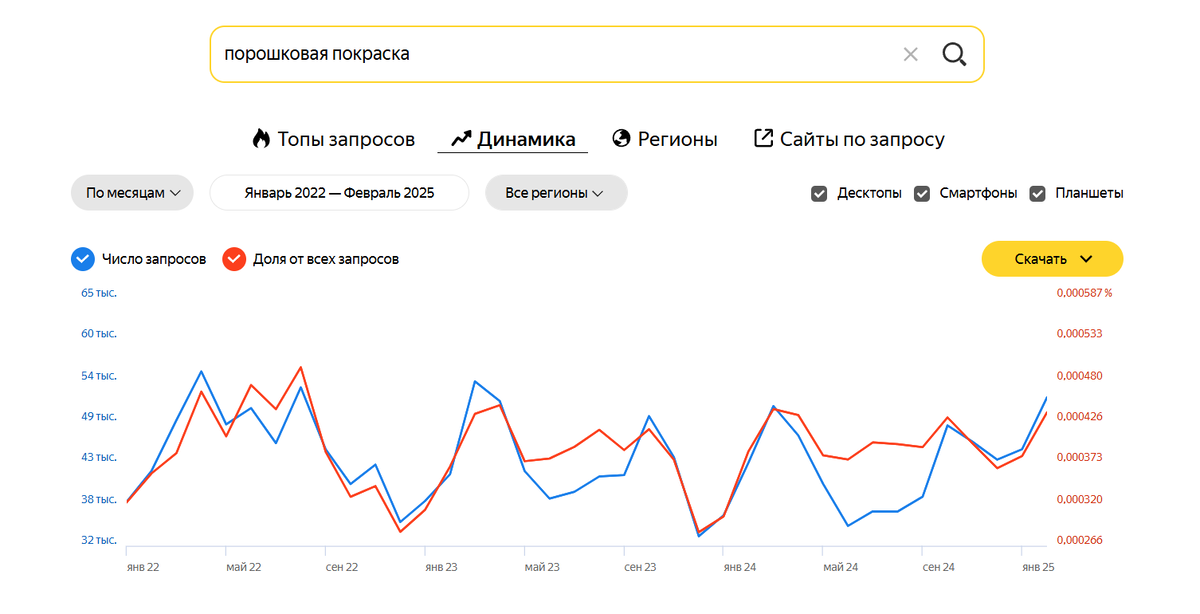Switch to the Топы запросов tab
The width and height of the screenshot is (1200, 614).
[x=335, y=139]
